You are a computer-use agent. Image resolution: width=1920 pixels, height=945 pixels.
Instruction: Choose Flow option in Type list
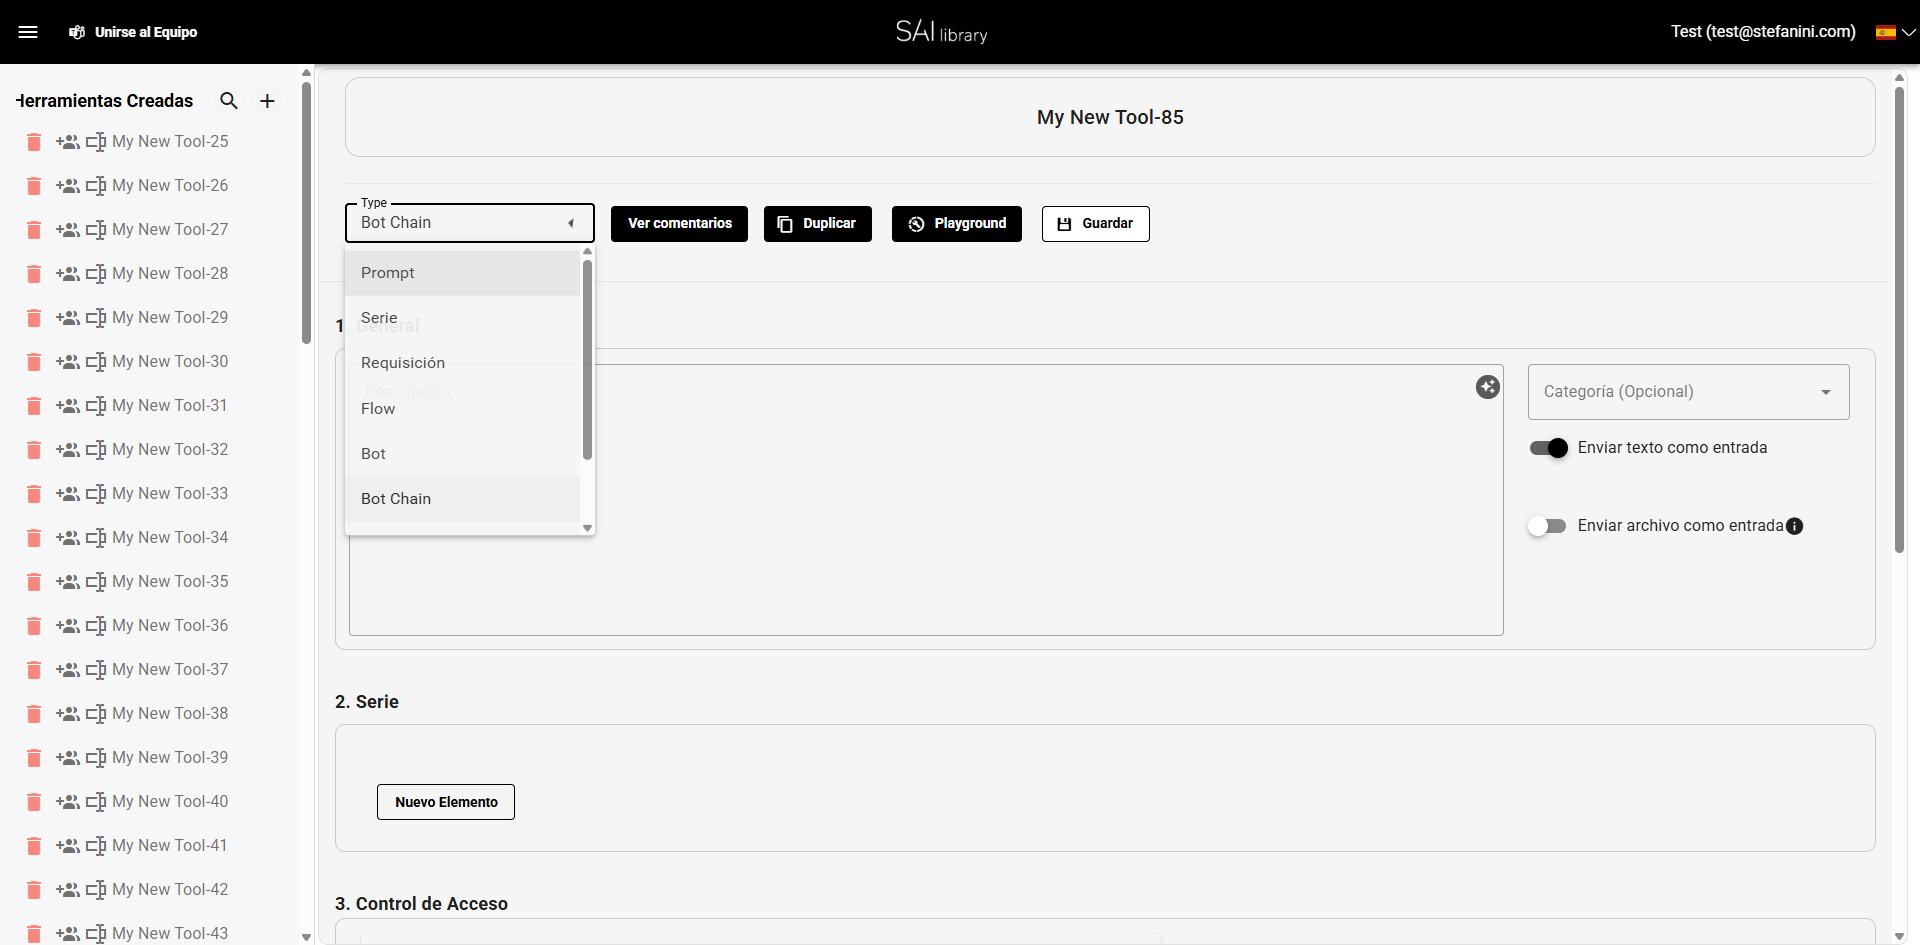click(x=378, y=409)
